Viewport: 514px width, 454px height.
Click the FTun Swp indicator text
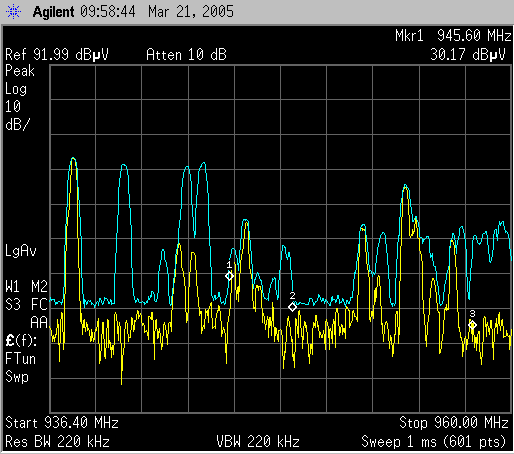[20, 368]
